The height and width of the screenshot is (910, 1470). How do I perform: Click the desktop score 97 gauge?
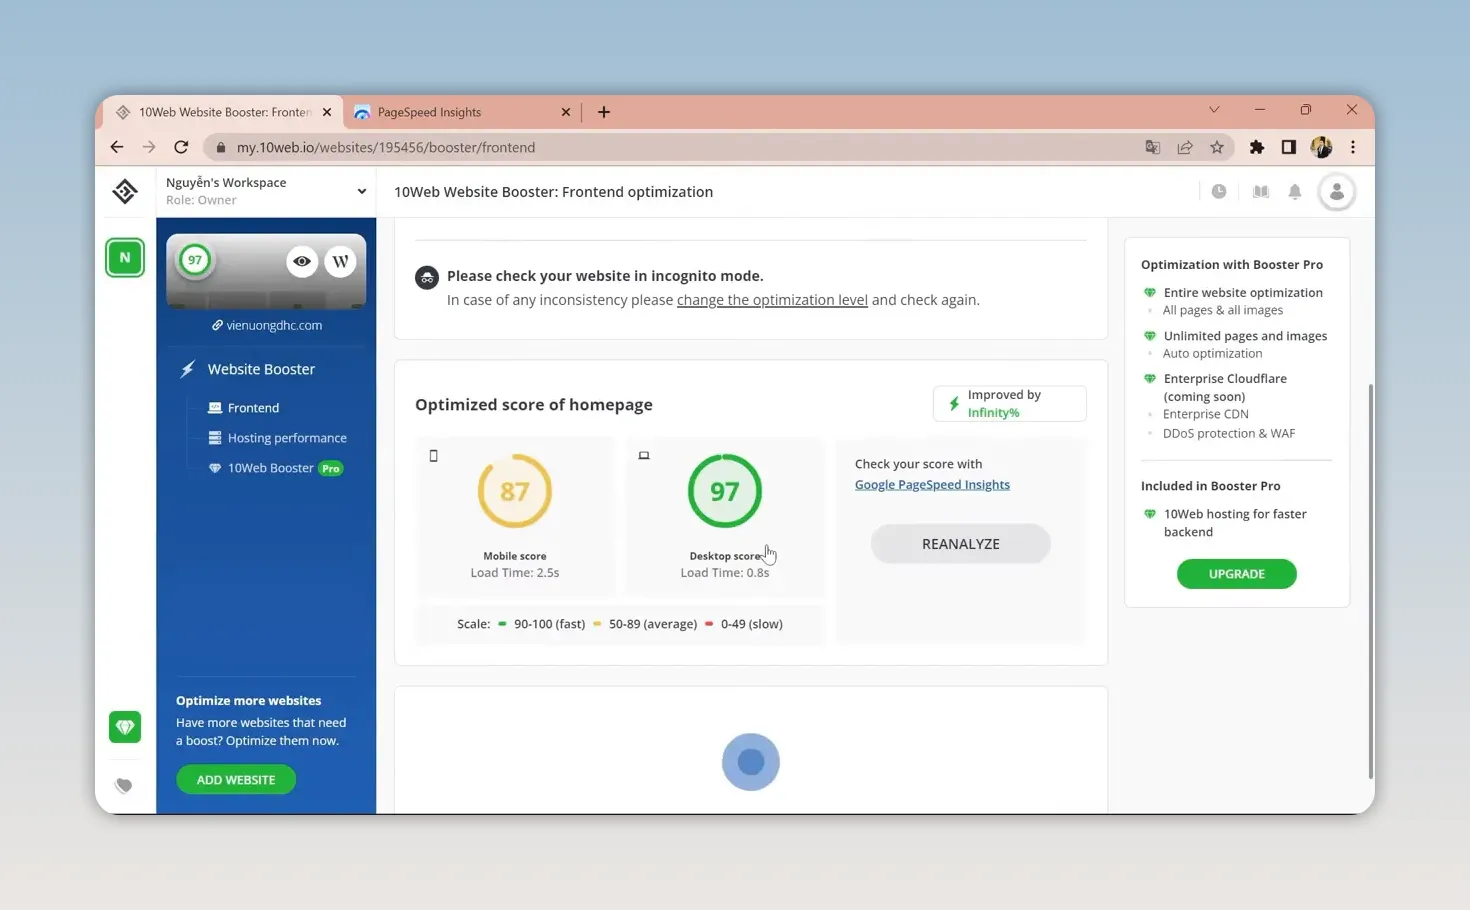coord(725,491)
